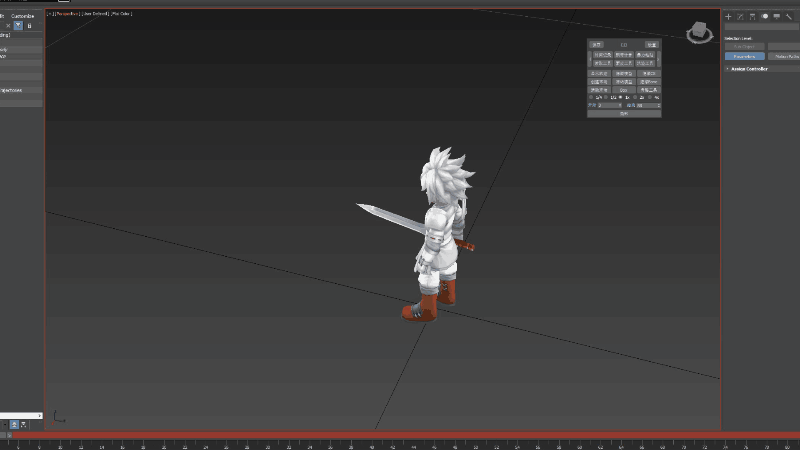Screen dimensions: 800x450
Task: Select the 2x radio button in the floating panel
Action: [x=635, y=97]
